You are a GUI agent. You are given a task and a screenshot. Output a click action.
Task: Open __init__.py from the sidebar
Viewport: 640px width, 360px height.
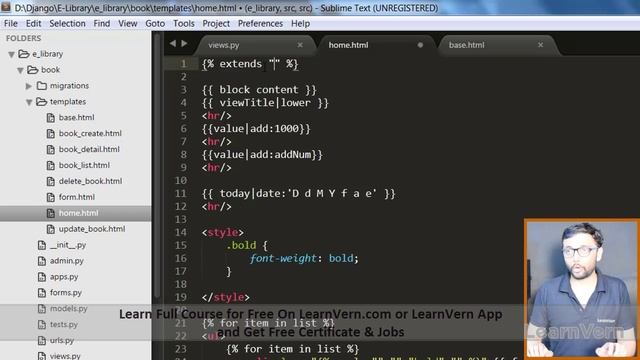pos(68,245)
